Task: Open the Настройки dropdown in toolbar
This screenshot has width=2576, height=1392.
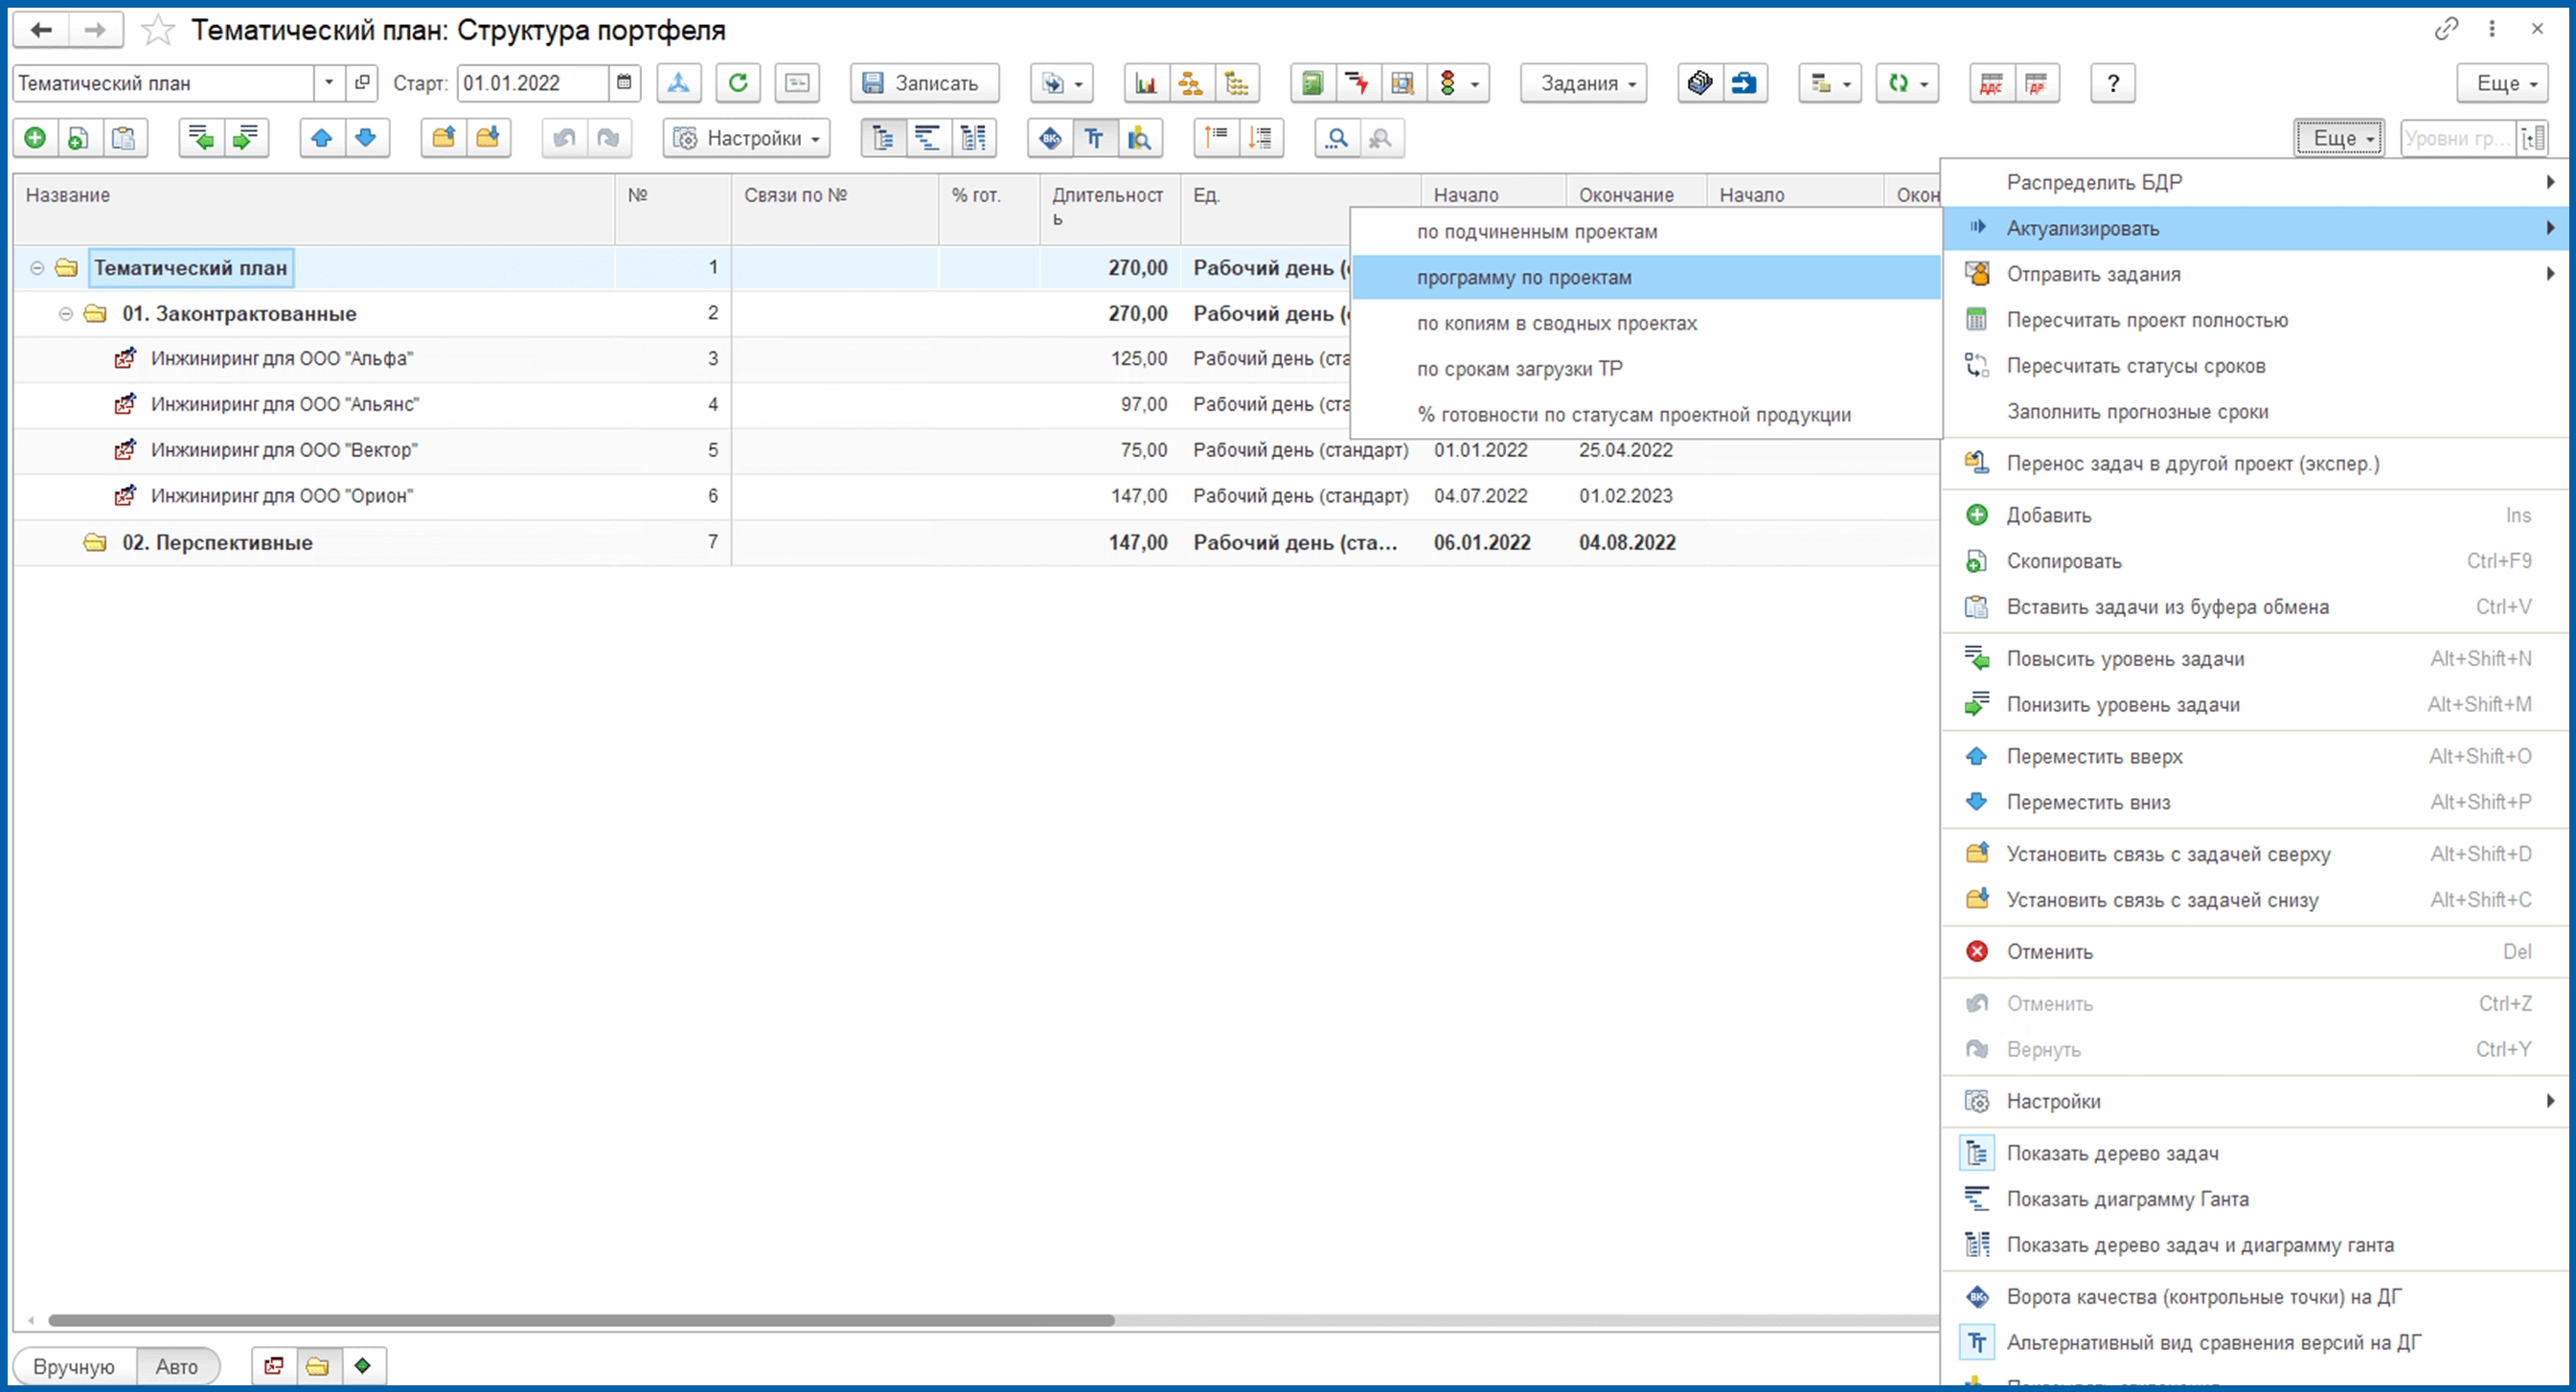Action: coord(746,138)
